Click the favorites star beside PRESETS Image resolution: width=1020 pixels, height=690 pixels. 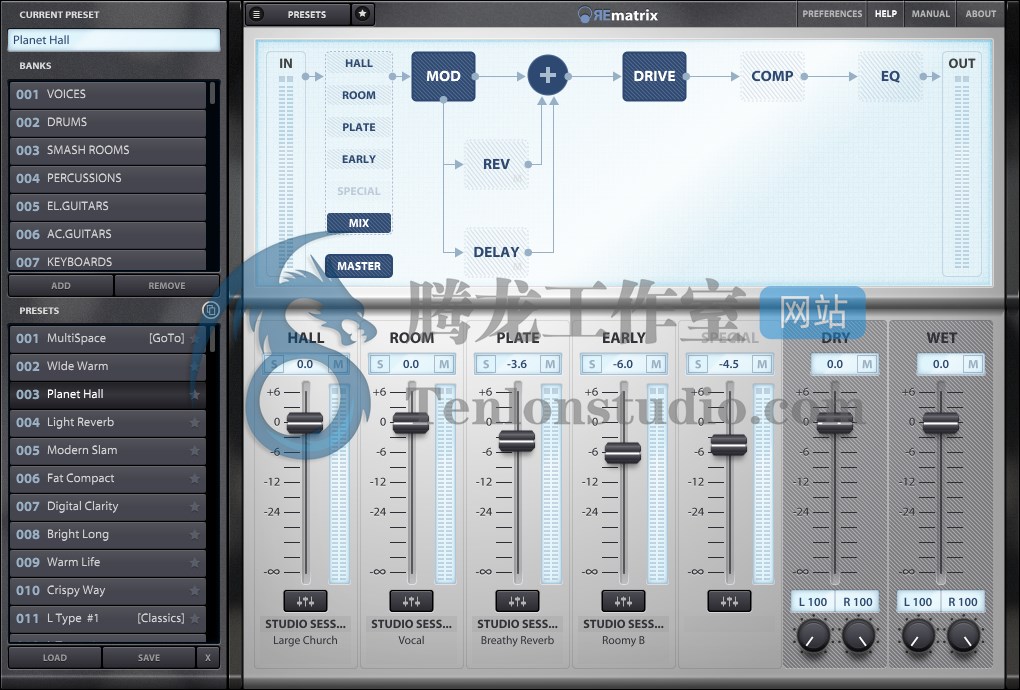tap(362, 14)
